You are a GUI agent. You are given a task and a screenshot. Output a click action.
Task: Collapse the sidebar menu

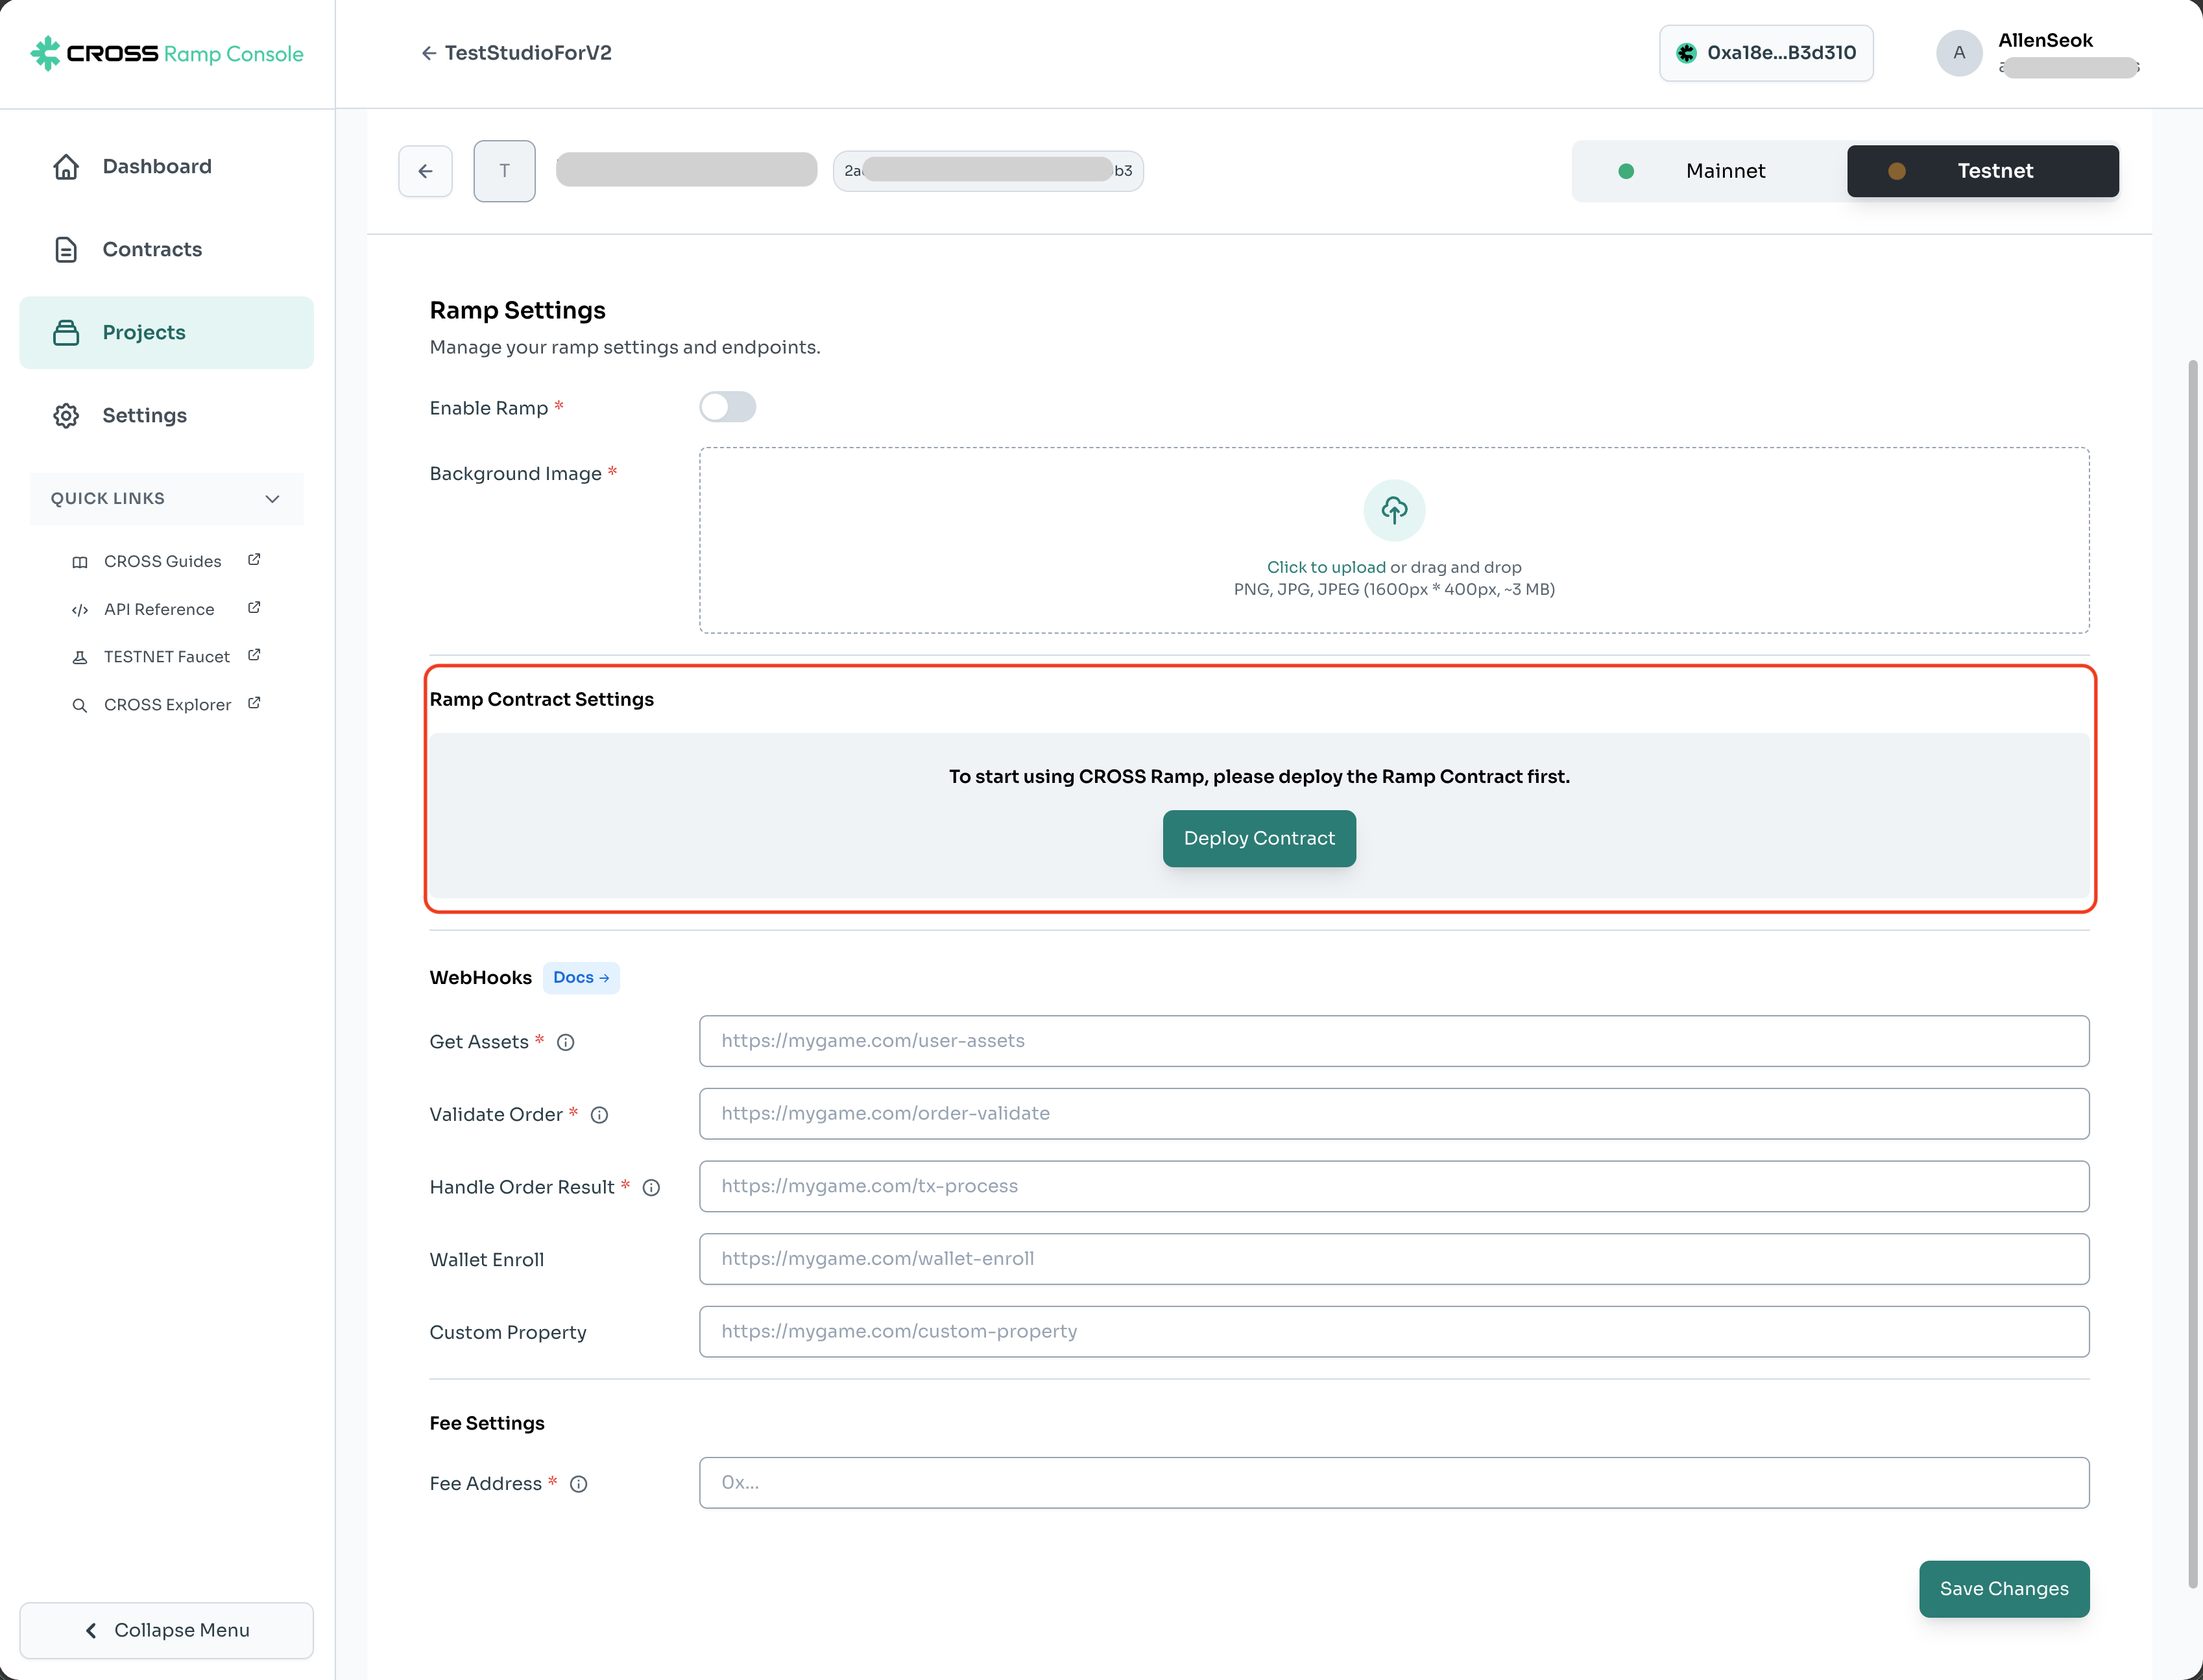pos(166,1630)
